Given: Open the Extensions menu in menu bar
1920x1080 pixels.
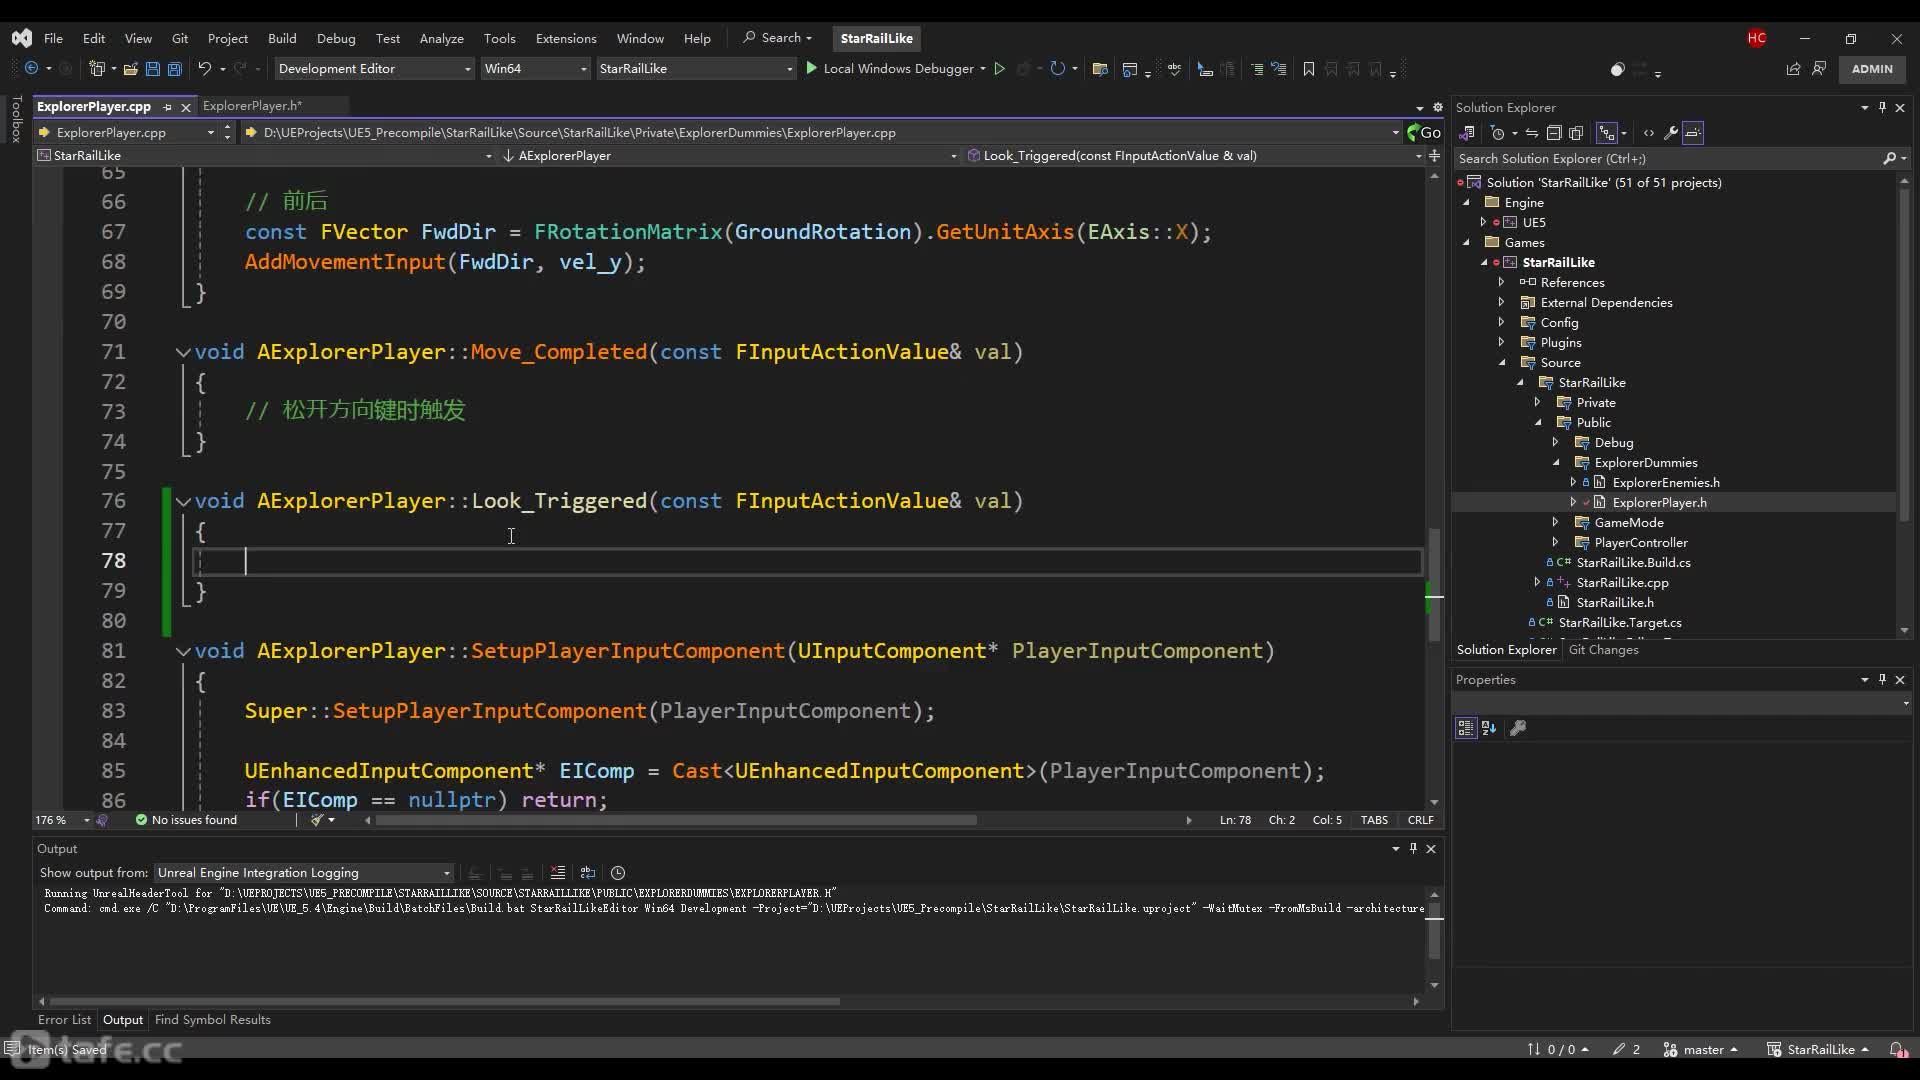Looking at the screenshot, I should [566, 37].
